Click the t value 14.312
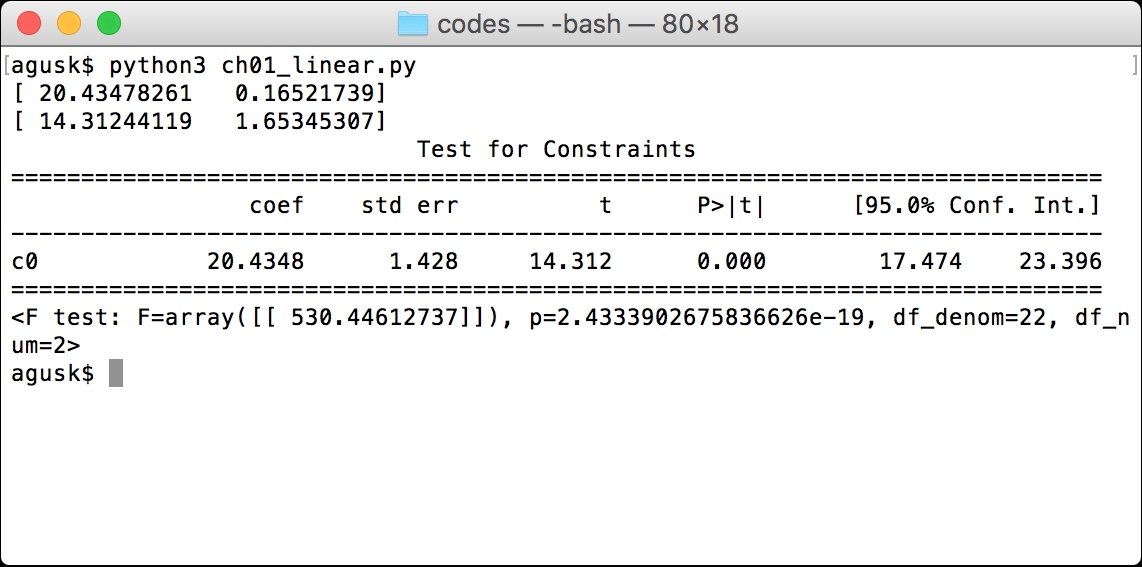 point(571,261)
